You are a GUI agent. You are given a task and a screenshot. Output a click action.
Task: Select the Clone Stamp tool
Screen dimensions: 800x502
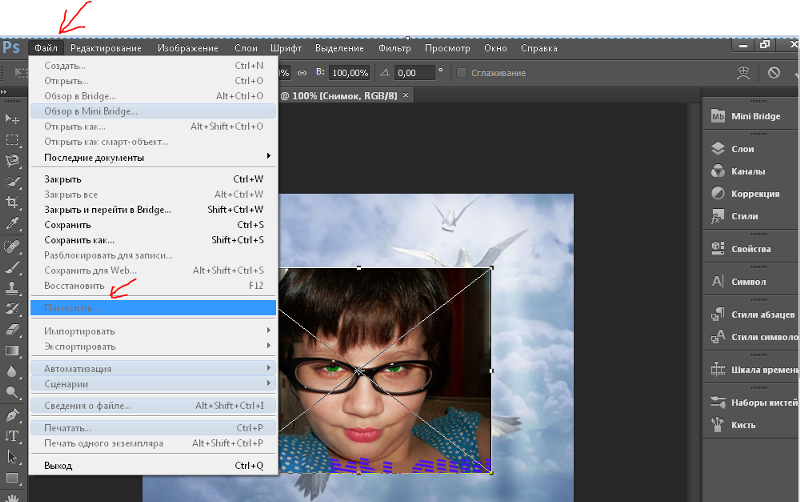[x=12, y=288]
